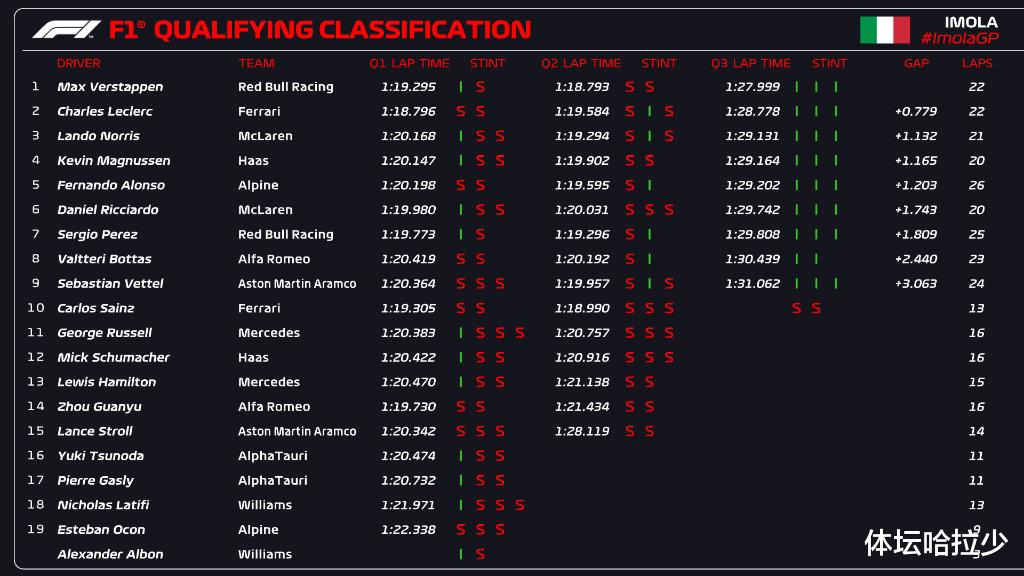1024x576 pixels.
Task: Click the GAP column header
Action: coord(916,63)
